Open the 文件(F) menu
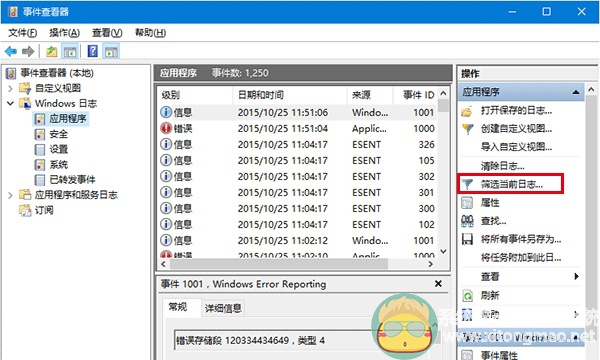The height and width of the screenshot is (360, 600). point(23,33)
